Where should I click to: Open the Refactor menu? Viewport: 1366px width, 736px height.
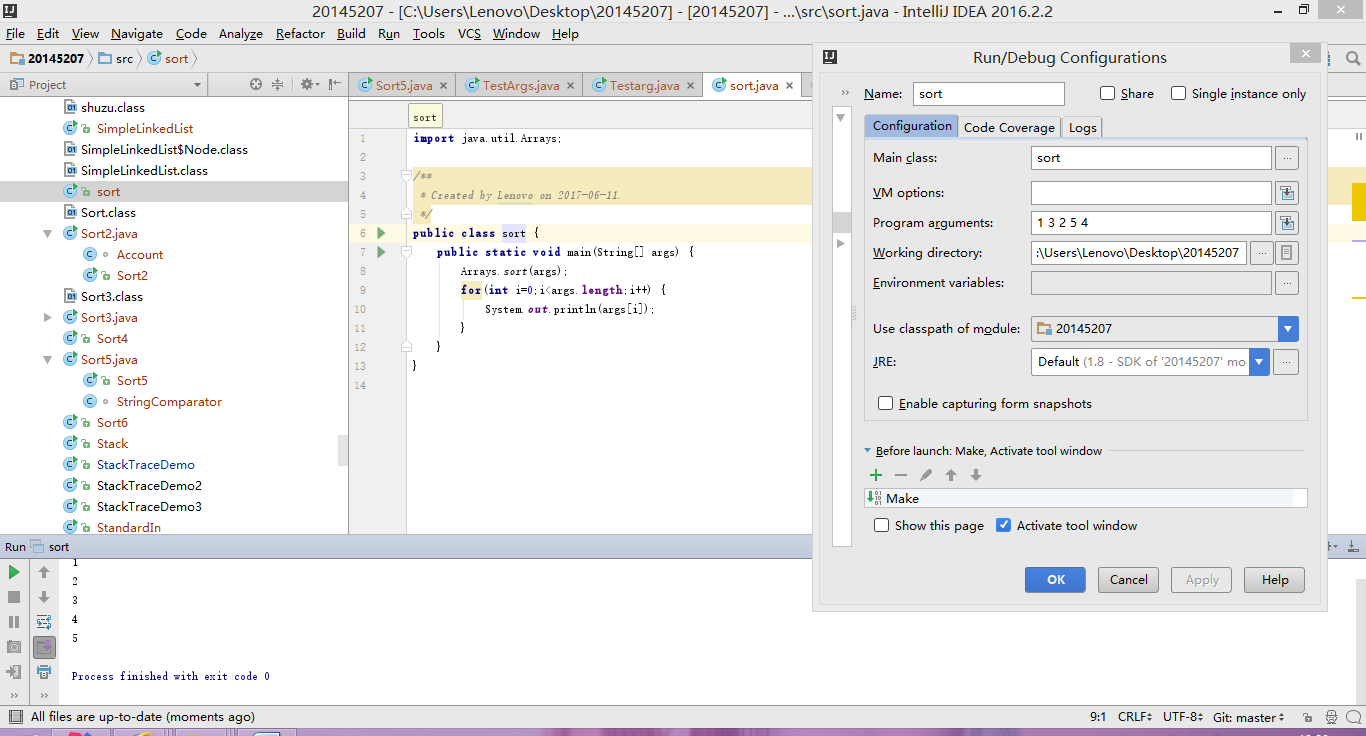pyautogui.click(x=300, y=33)
